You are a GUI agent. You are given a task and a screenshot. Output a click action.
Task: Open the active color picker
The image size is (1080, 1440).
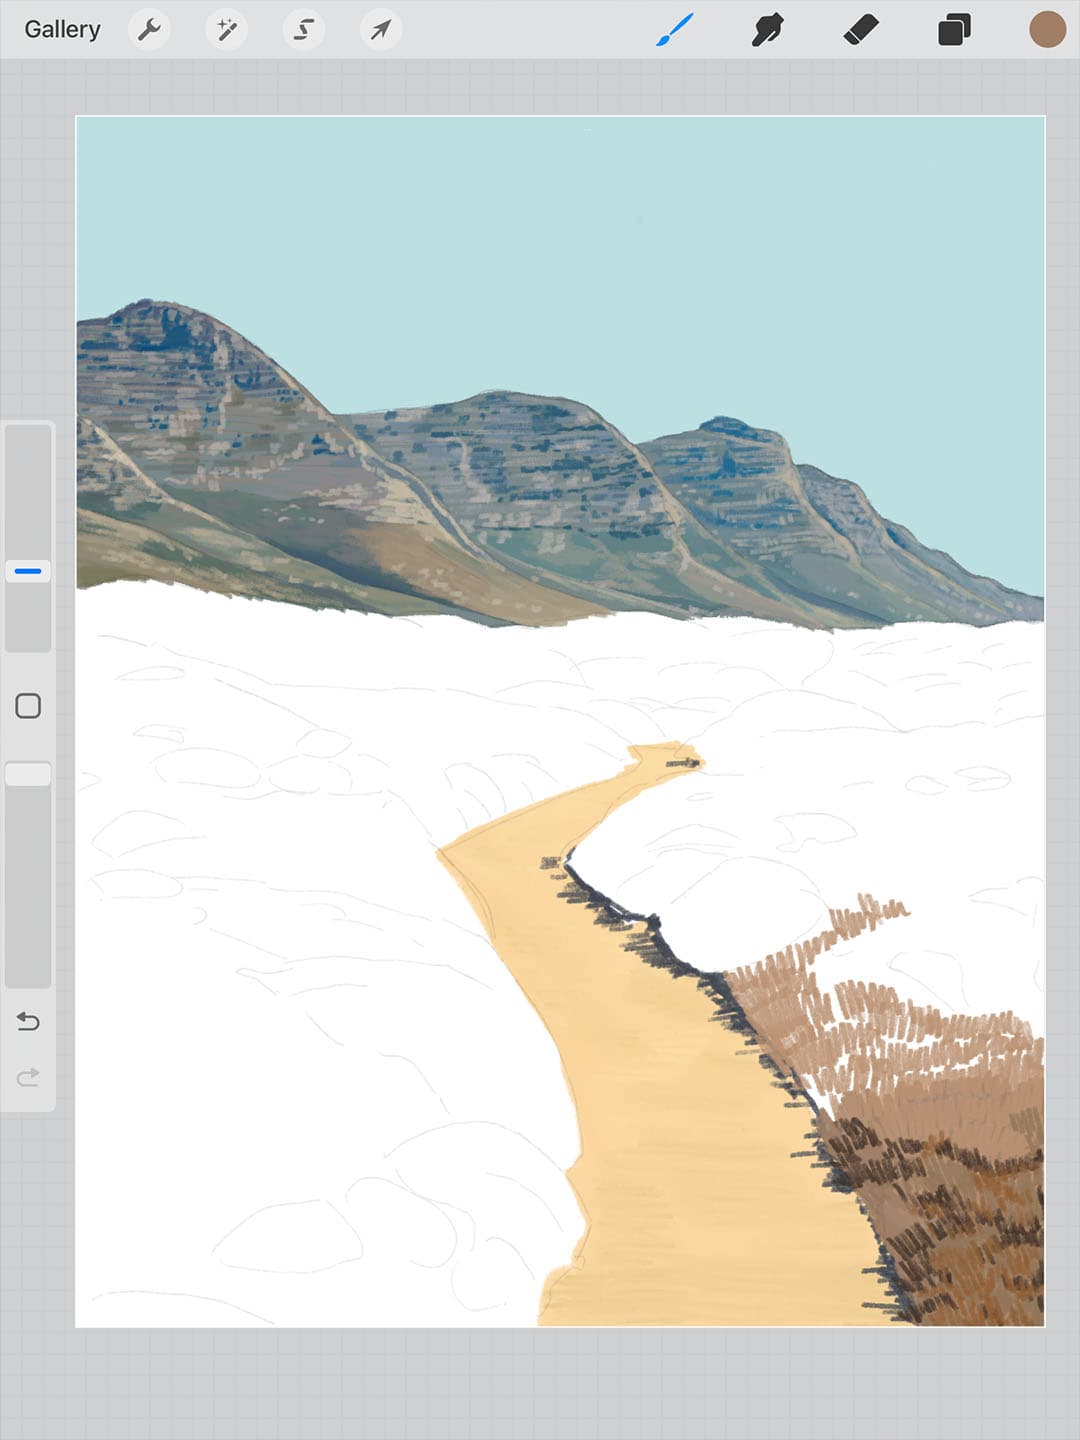click(1048, 30)
